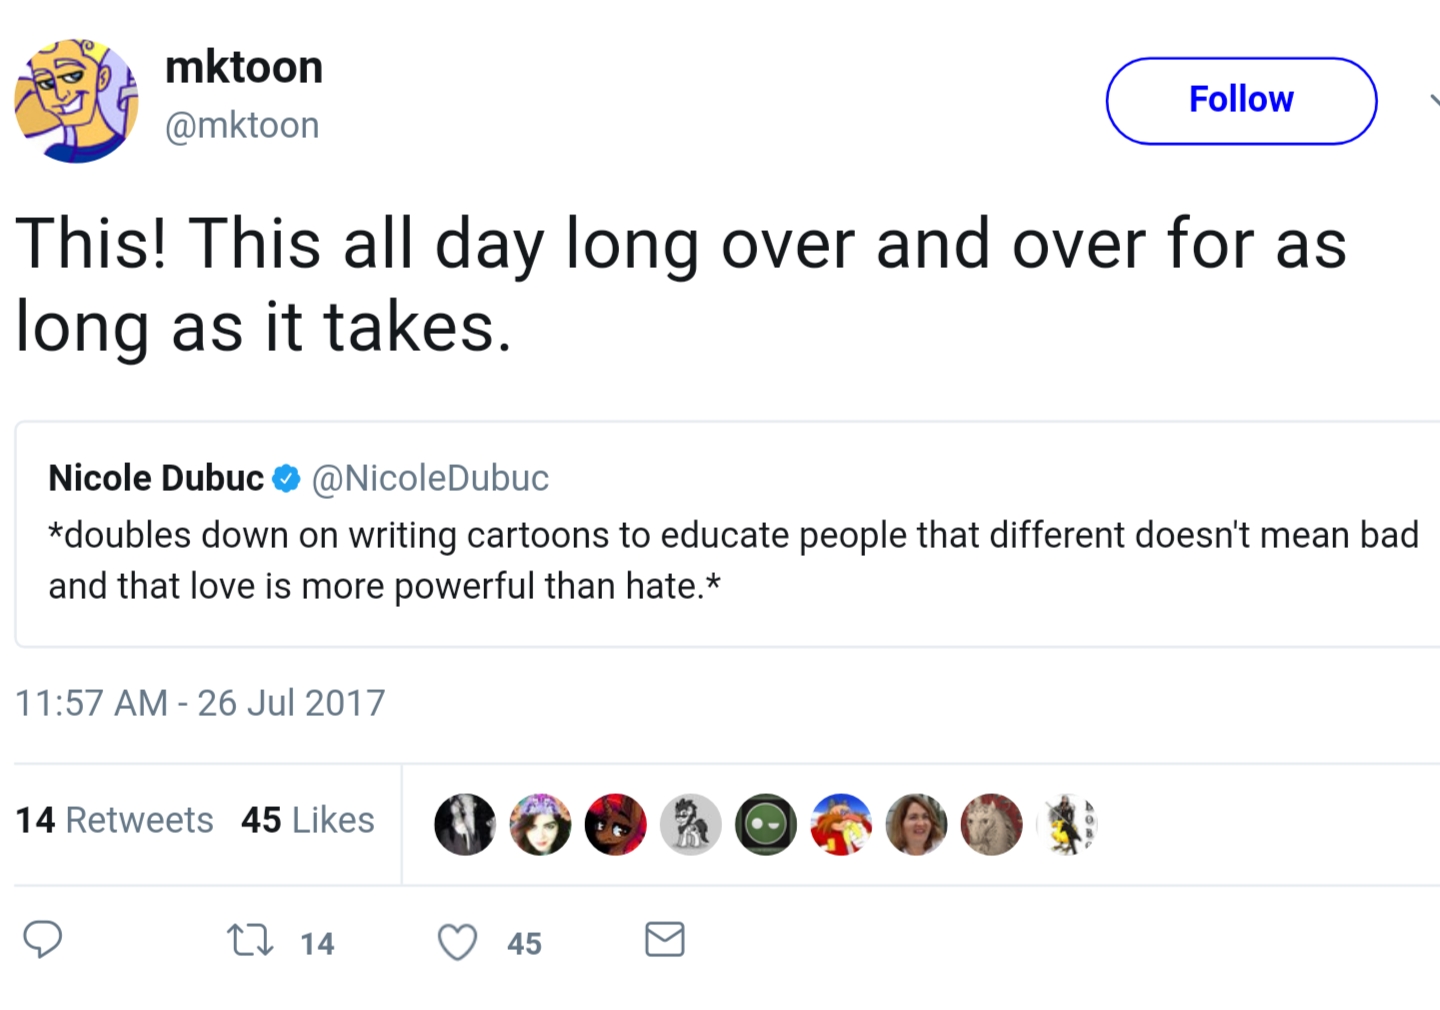
Task: Open the green robot-face liker avatar
Action: click(x=766, y=825)
